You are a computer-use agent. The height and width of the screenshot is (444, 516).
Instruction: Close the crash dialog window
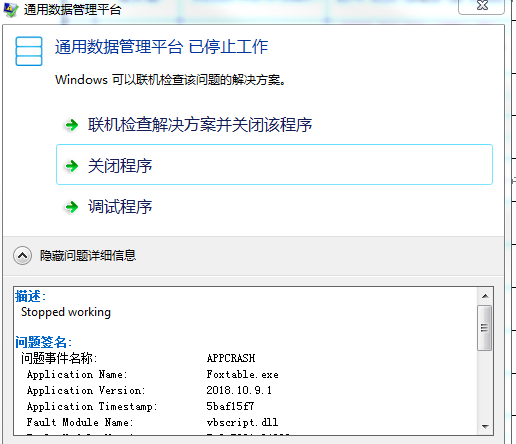(x=482, y=6)
